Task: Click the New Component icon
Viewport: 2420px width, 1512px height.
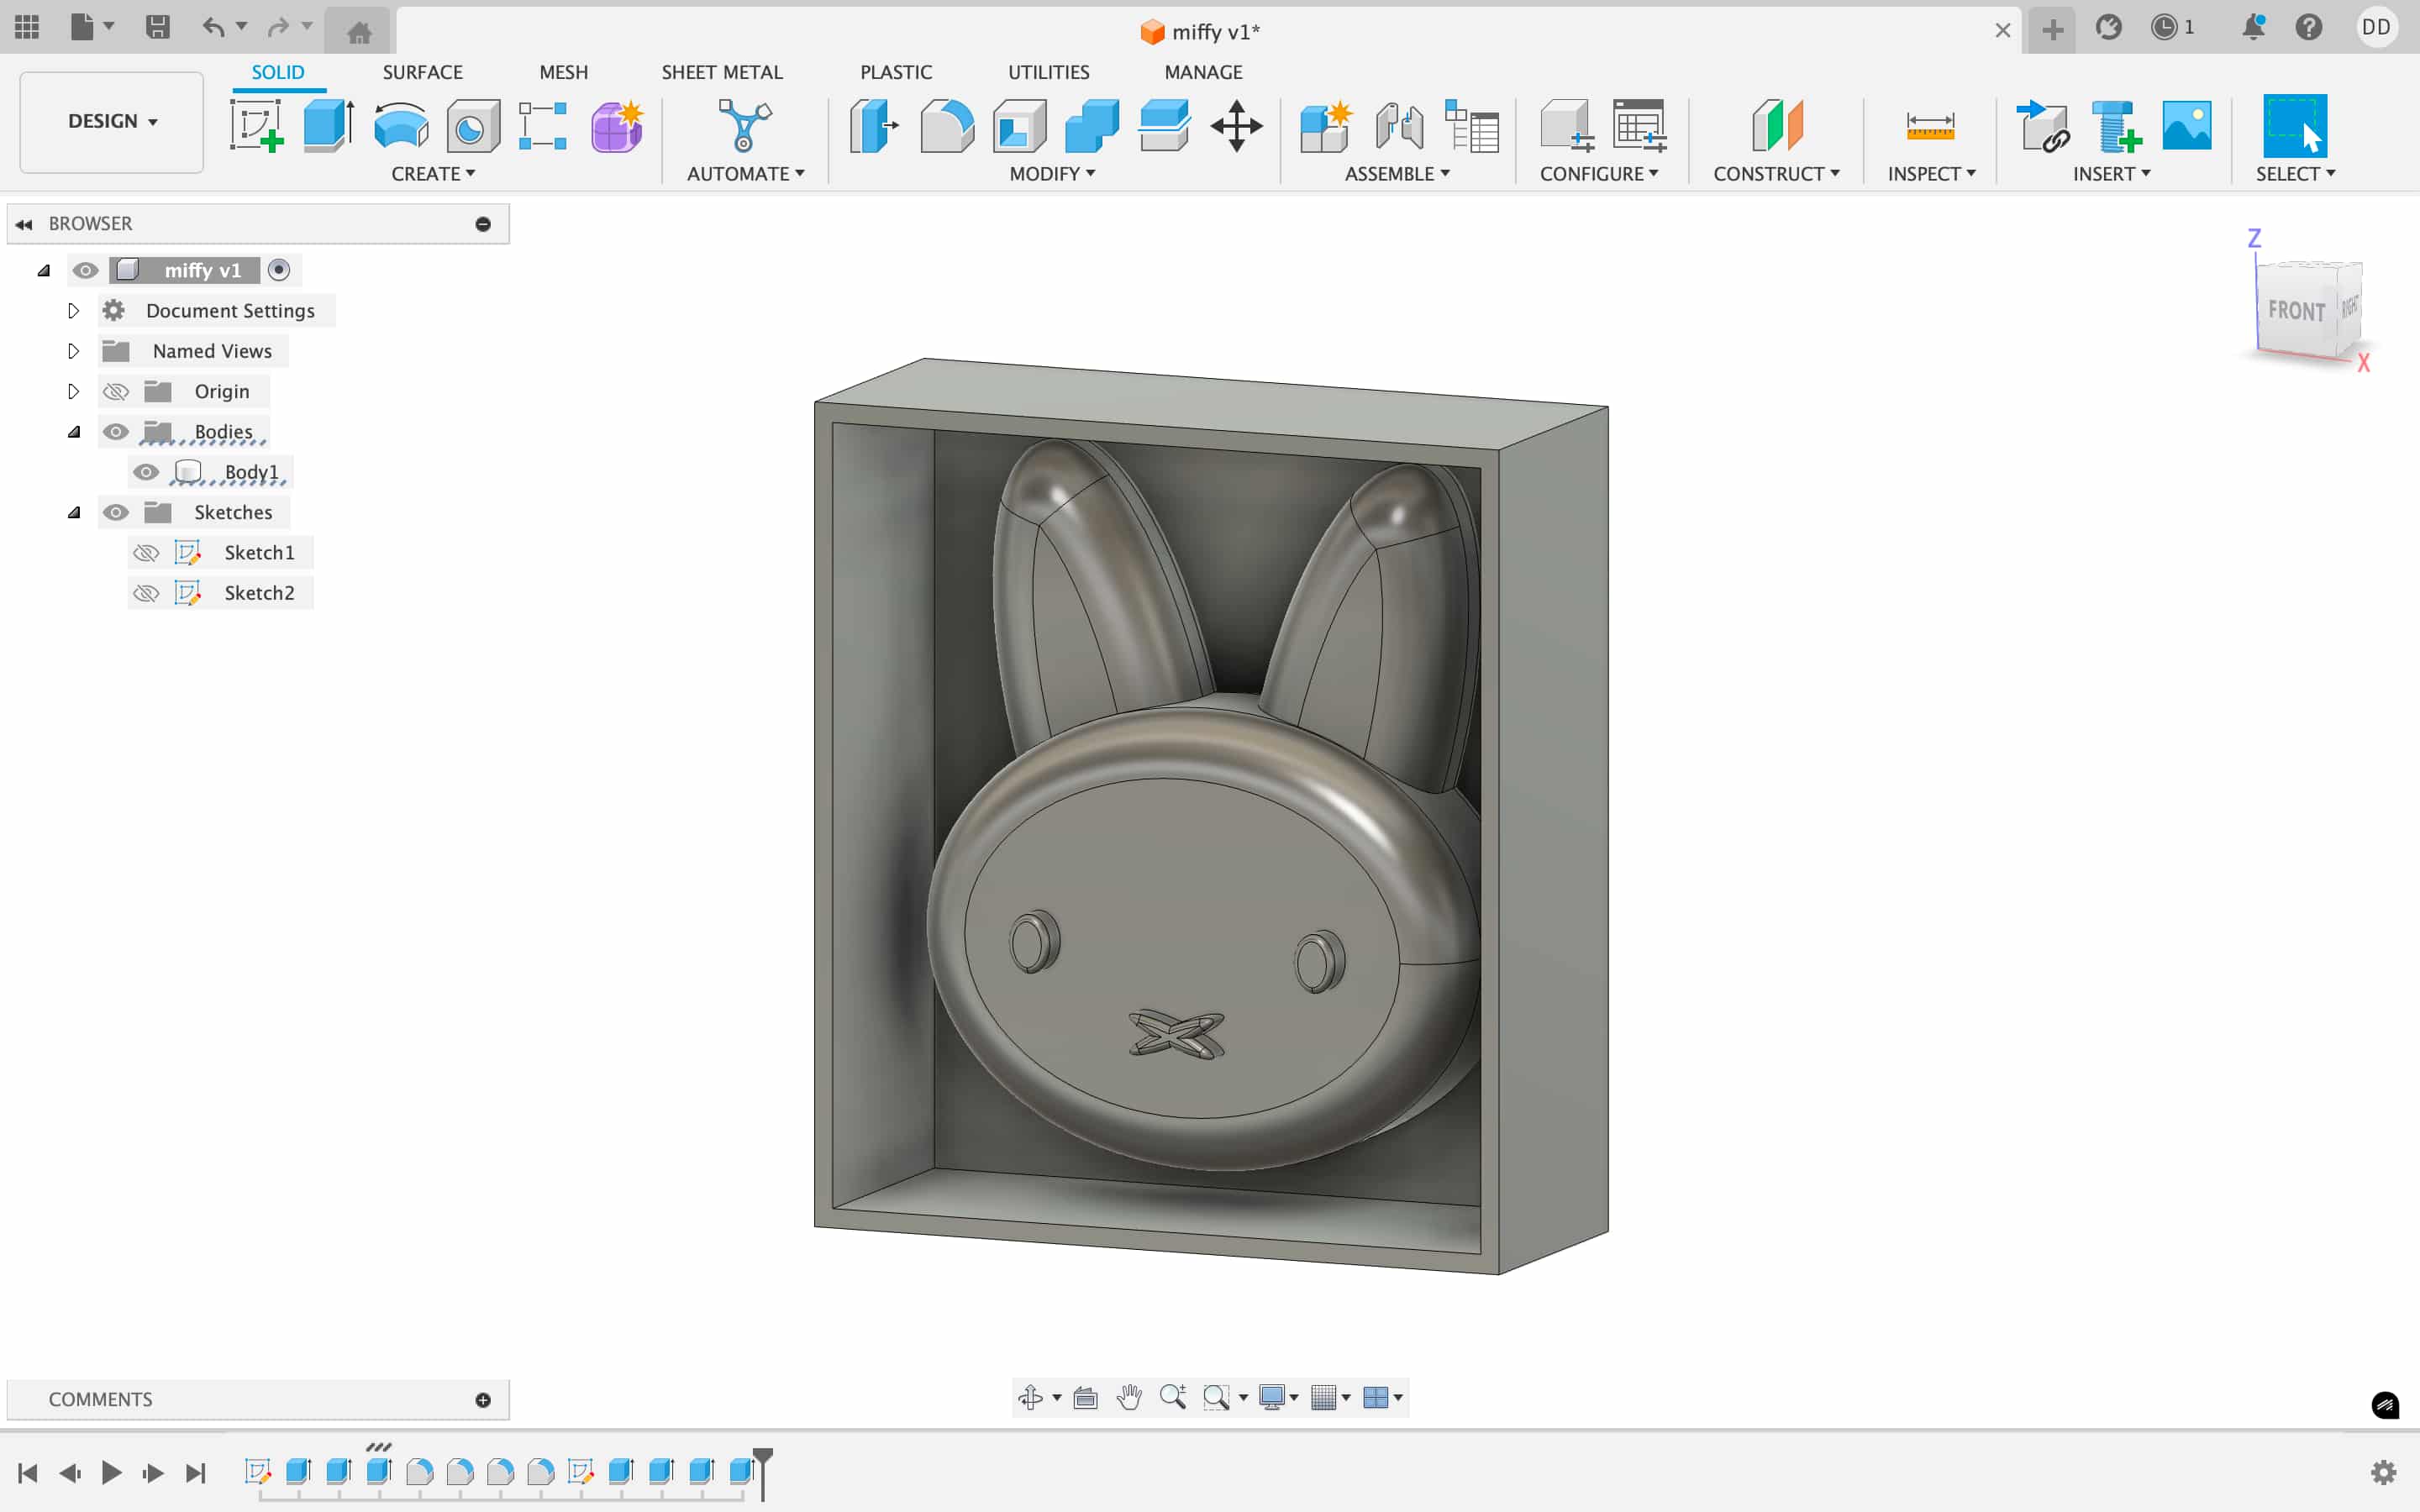Action: [1326, 126]
